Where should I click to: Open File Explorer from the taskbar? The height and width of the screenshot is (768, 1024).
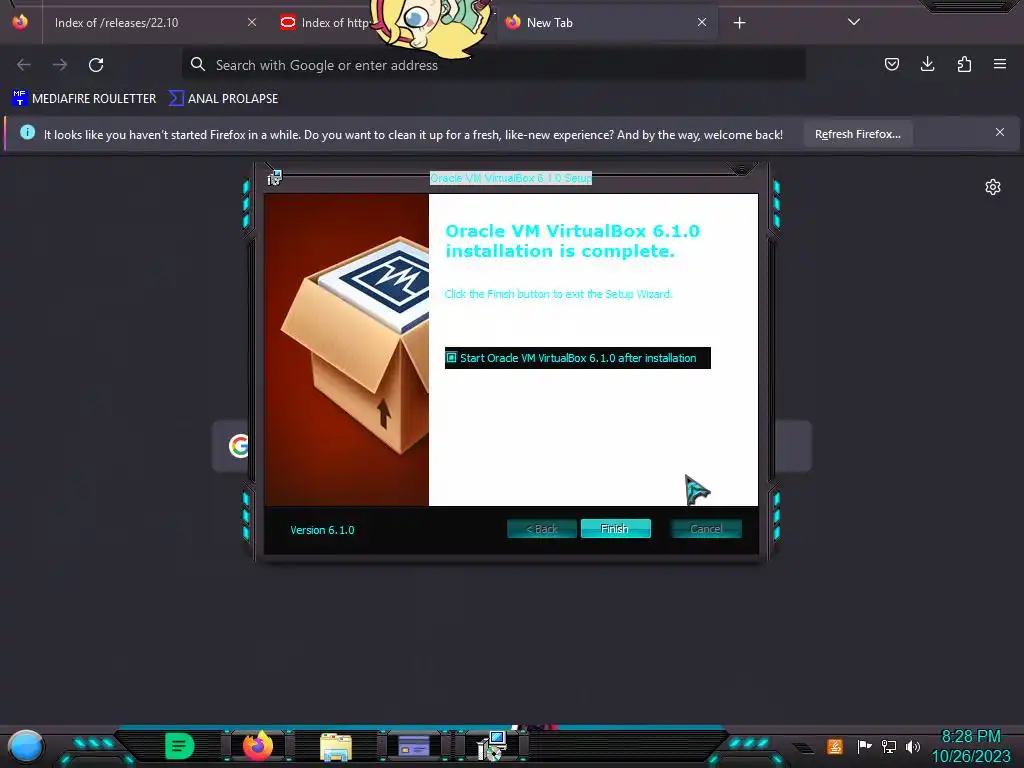click(x=336, y=746)
